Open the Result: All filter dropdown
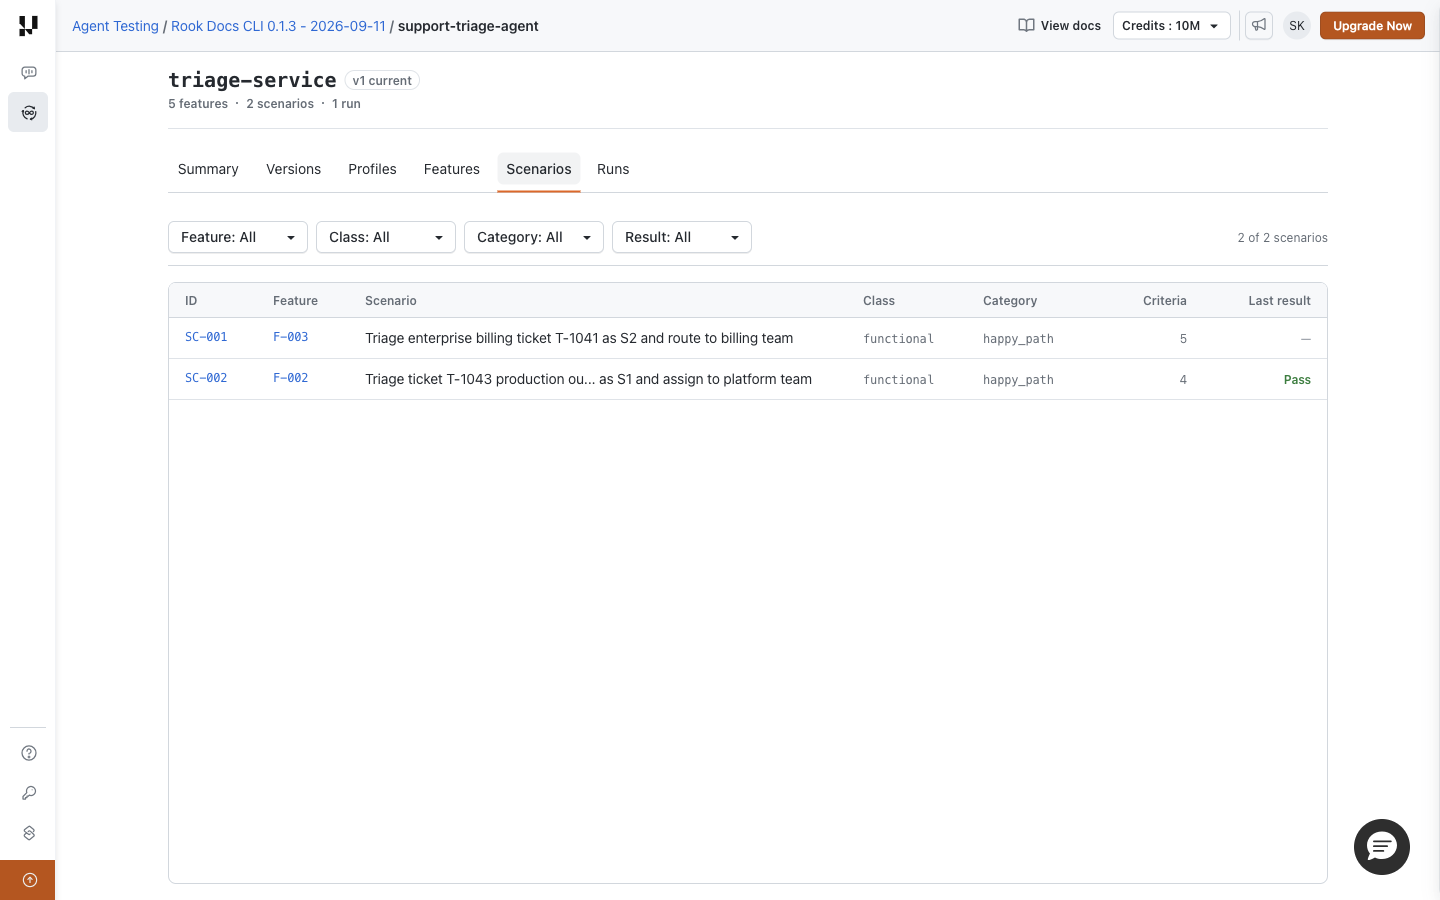The height and width of the screenshot is (900, 1440). point(682,237)
